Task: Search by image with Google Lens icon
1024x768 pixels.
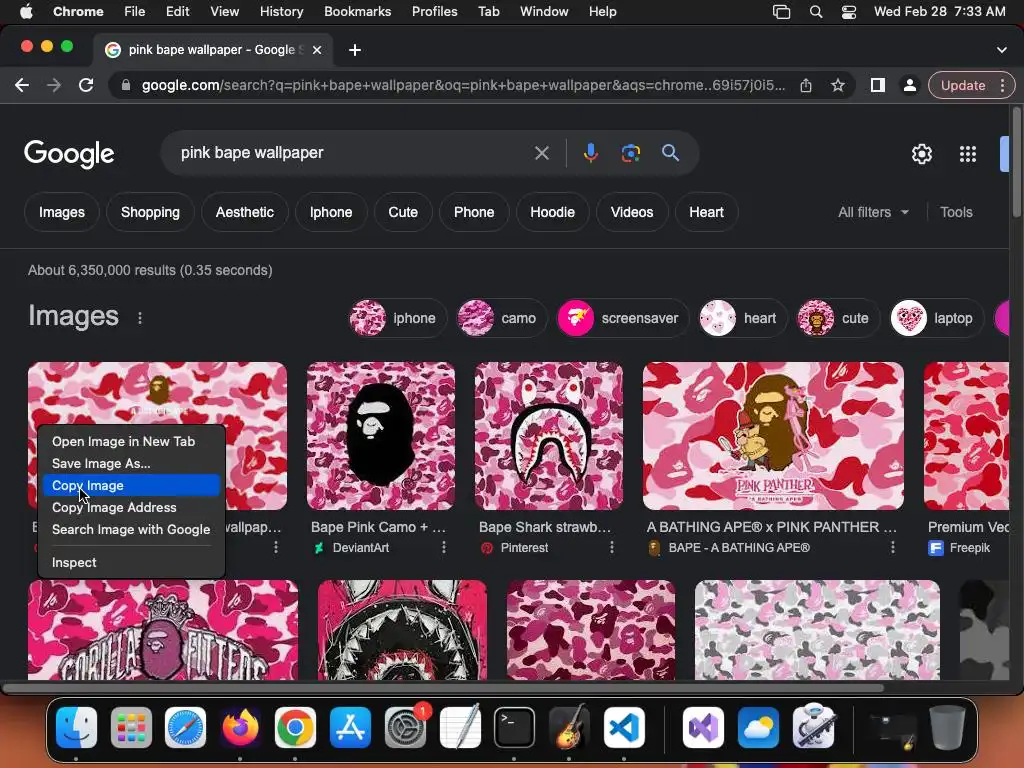Action: click(x=630, y=153)
